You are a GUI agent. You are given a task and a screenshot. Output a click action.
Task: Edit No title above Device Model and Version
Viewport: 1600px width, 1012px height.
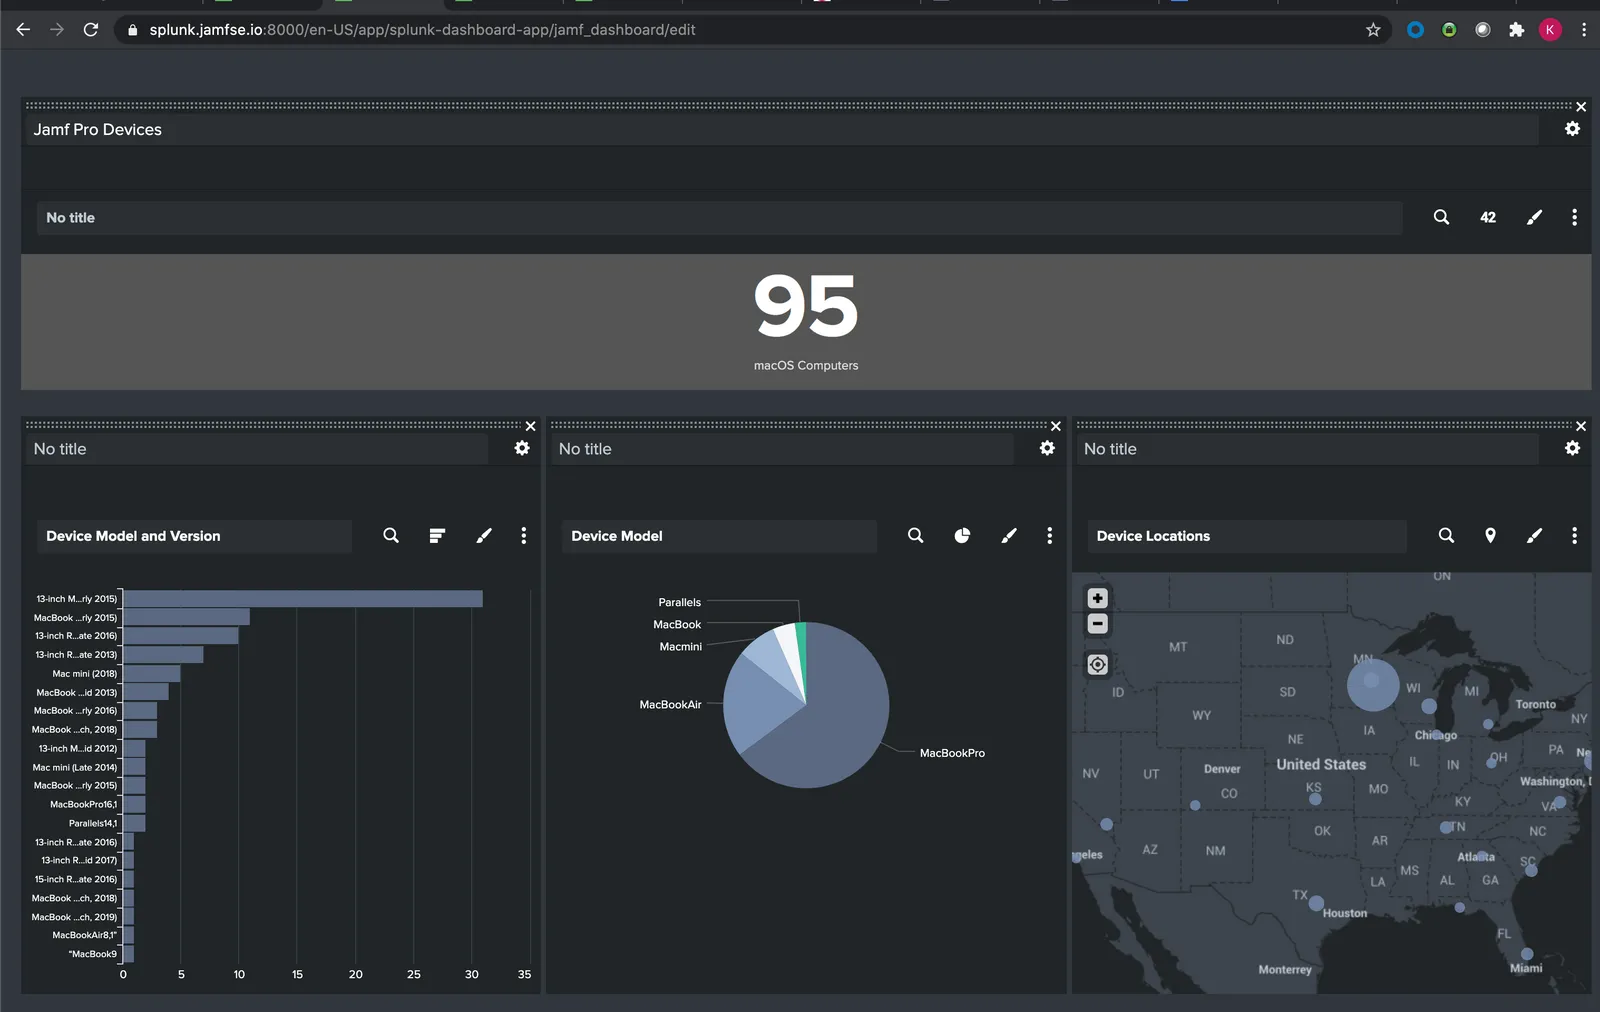tap(256, 449)
